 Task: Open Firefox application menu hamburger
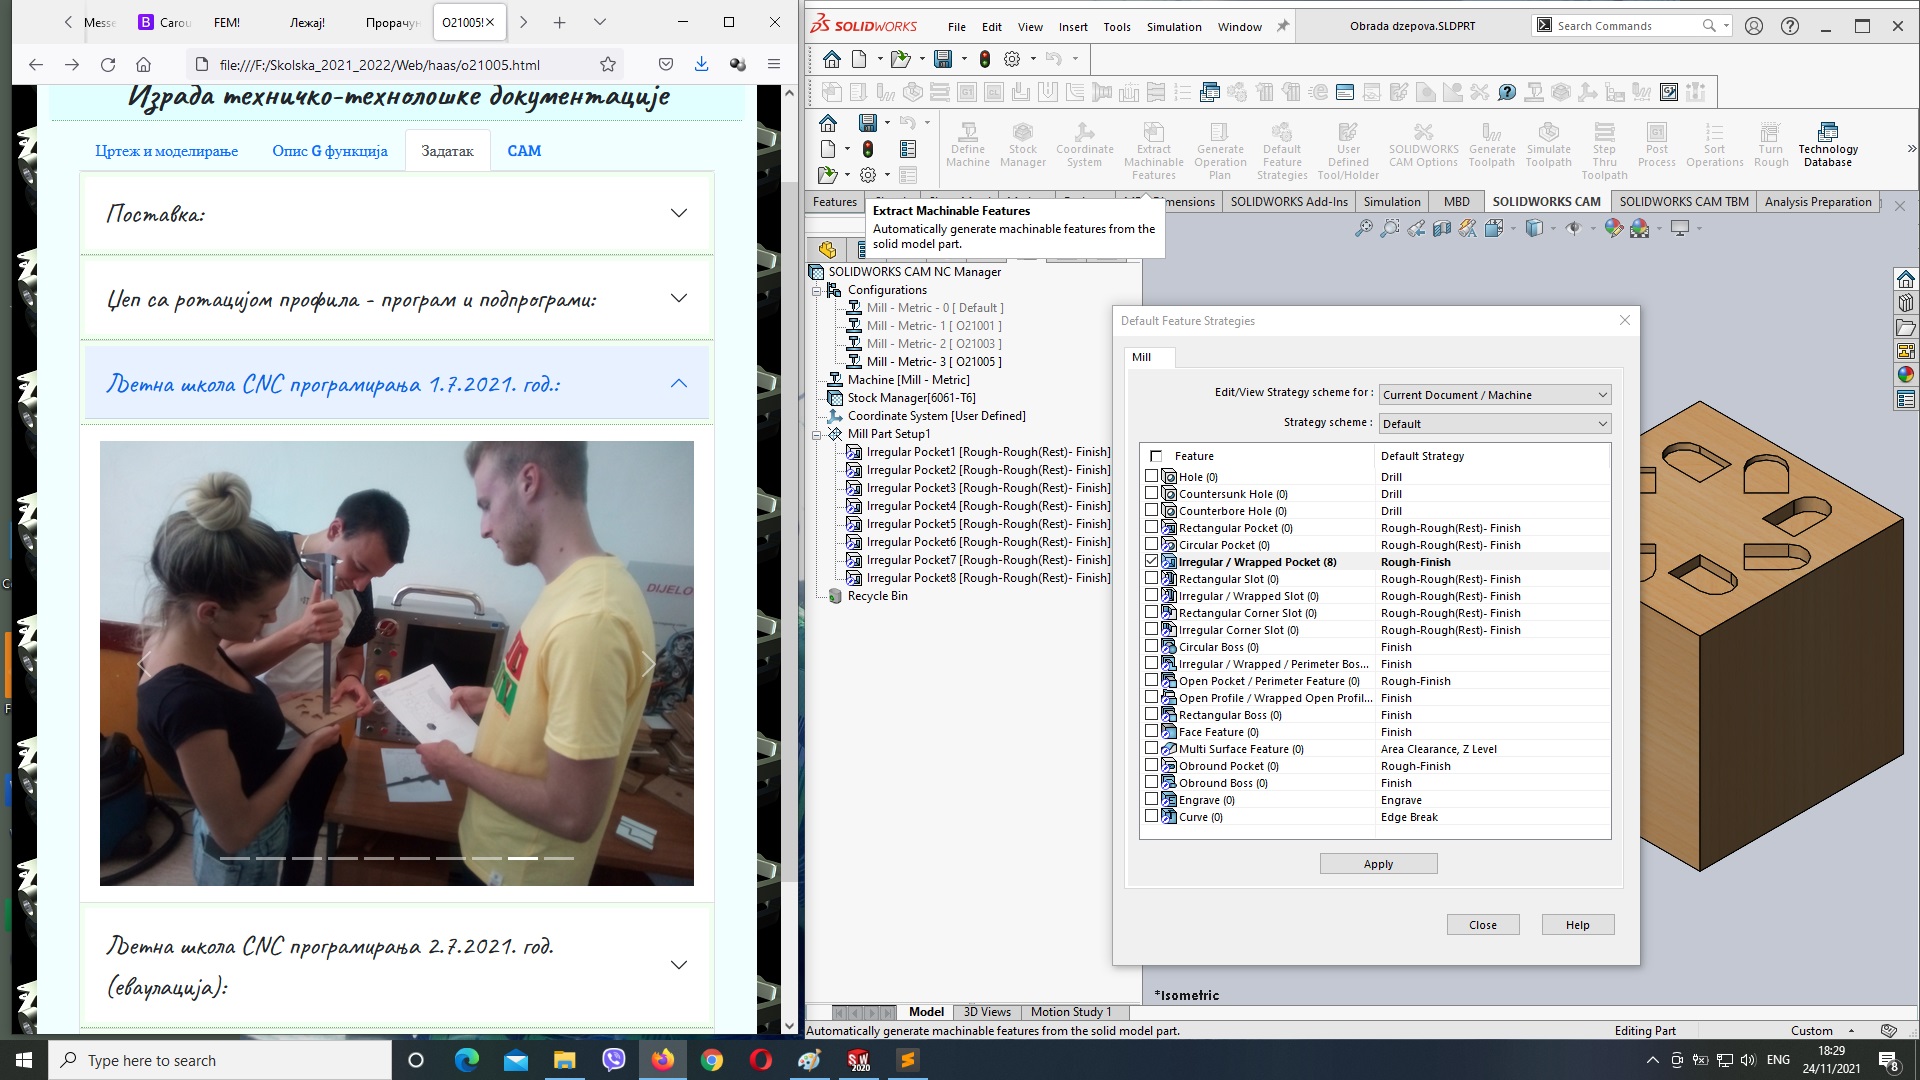click(x=773, y=64)
